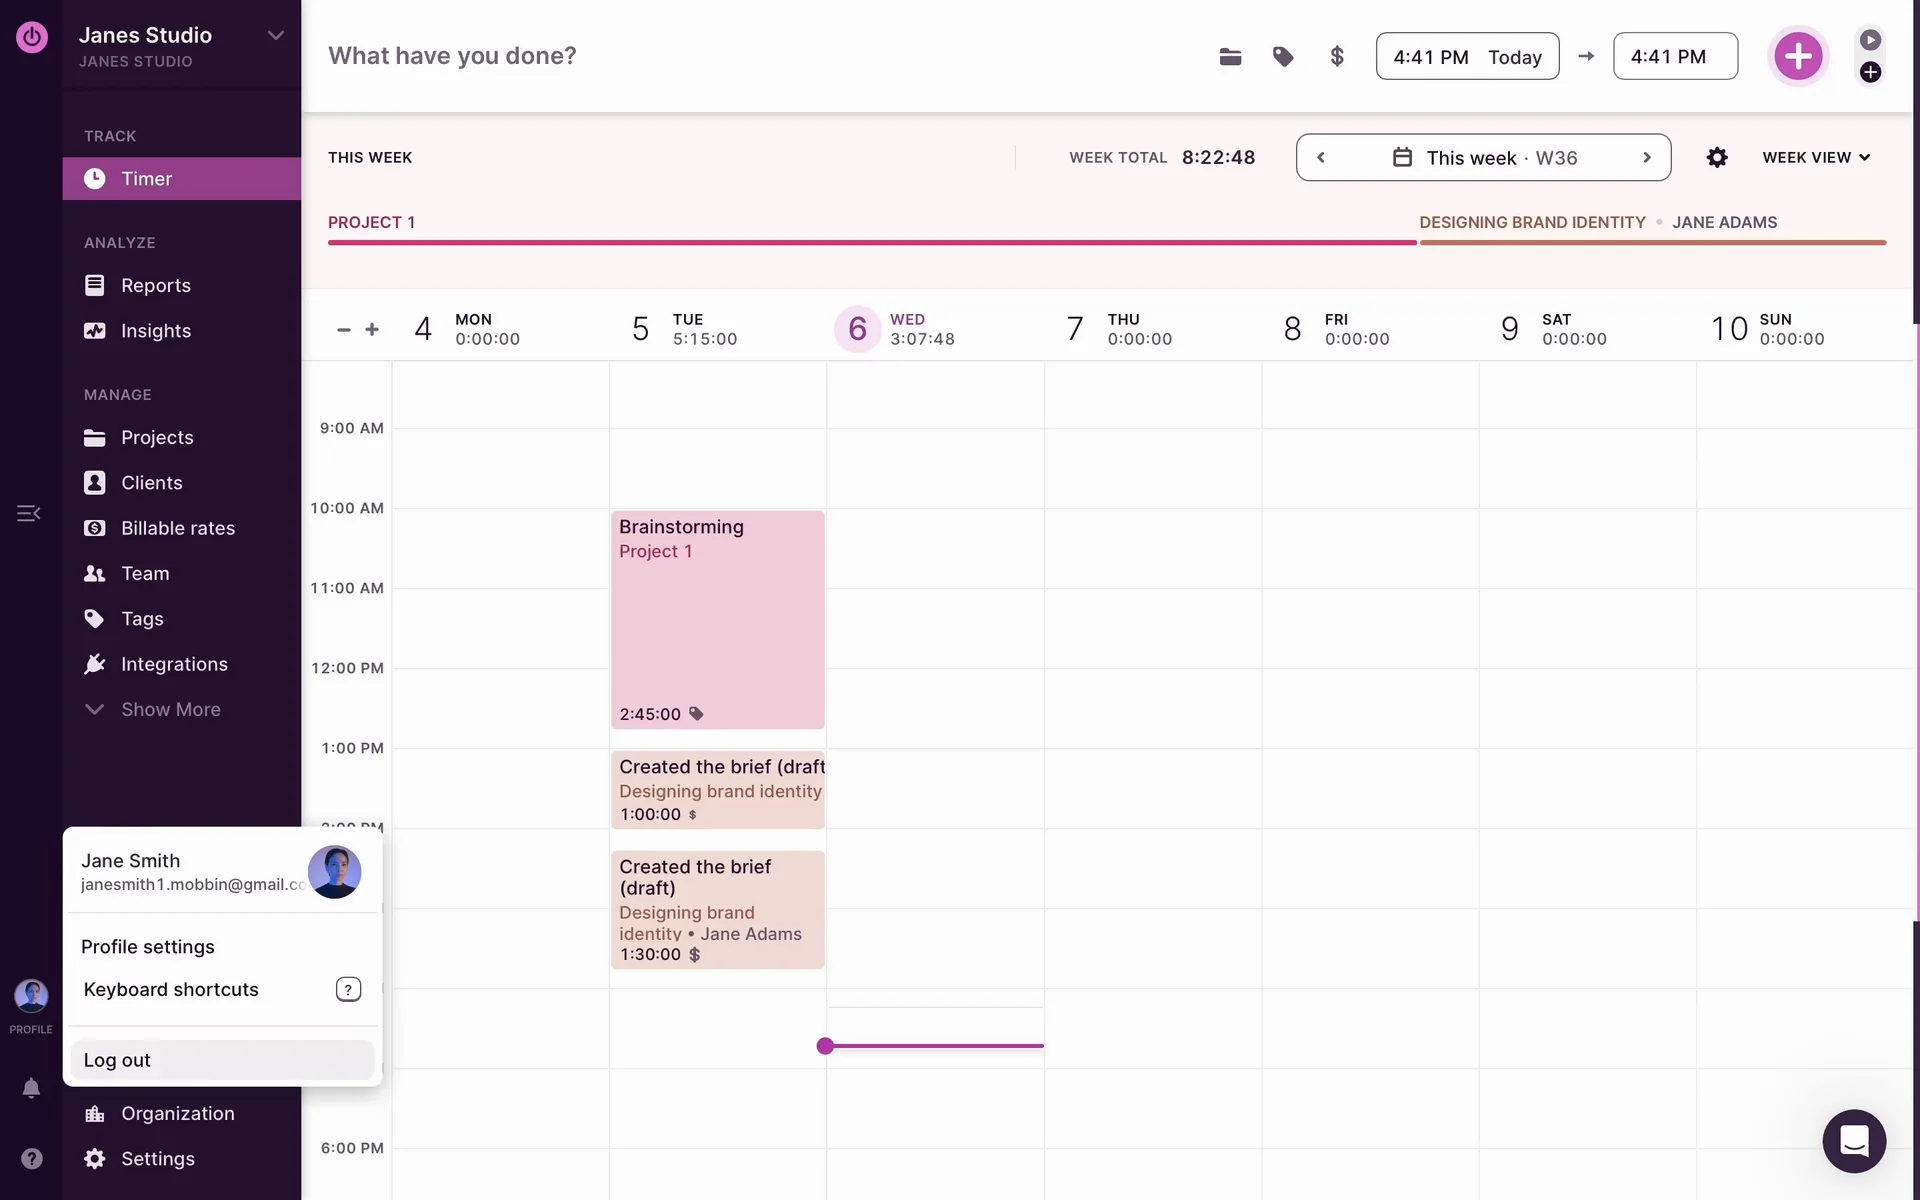Open the Week View dropdown

point(1815,158)
